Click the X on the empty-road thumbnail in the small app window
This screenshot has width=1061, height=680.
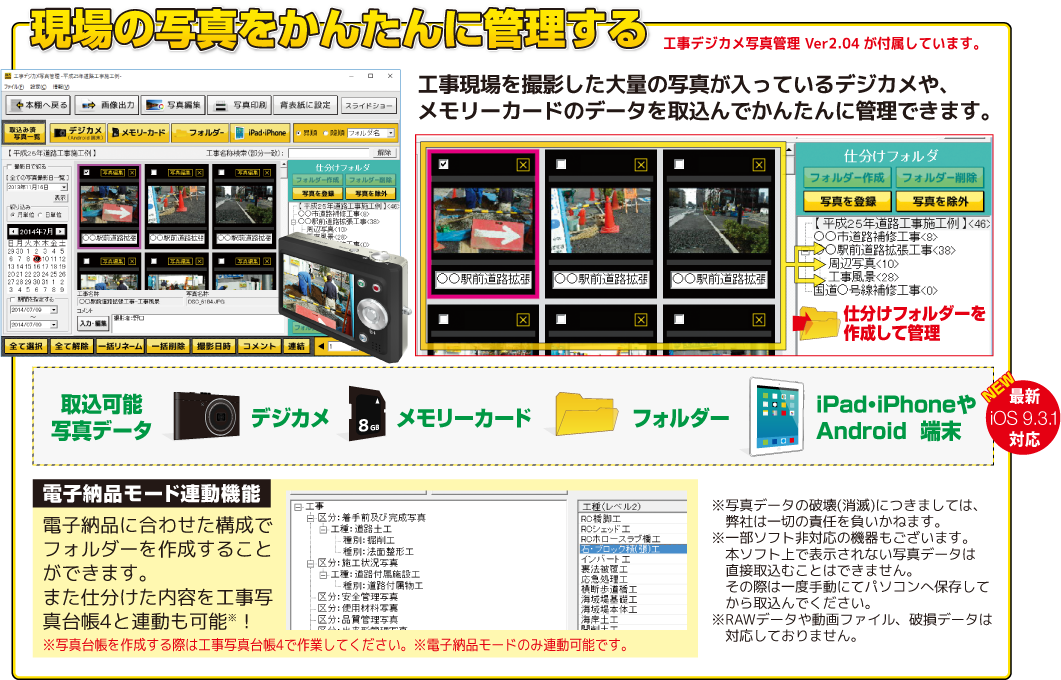pyautogui.click(x=267, y=173)
